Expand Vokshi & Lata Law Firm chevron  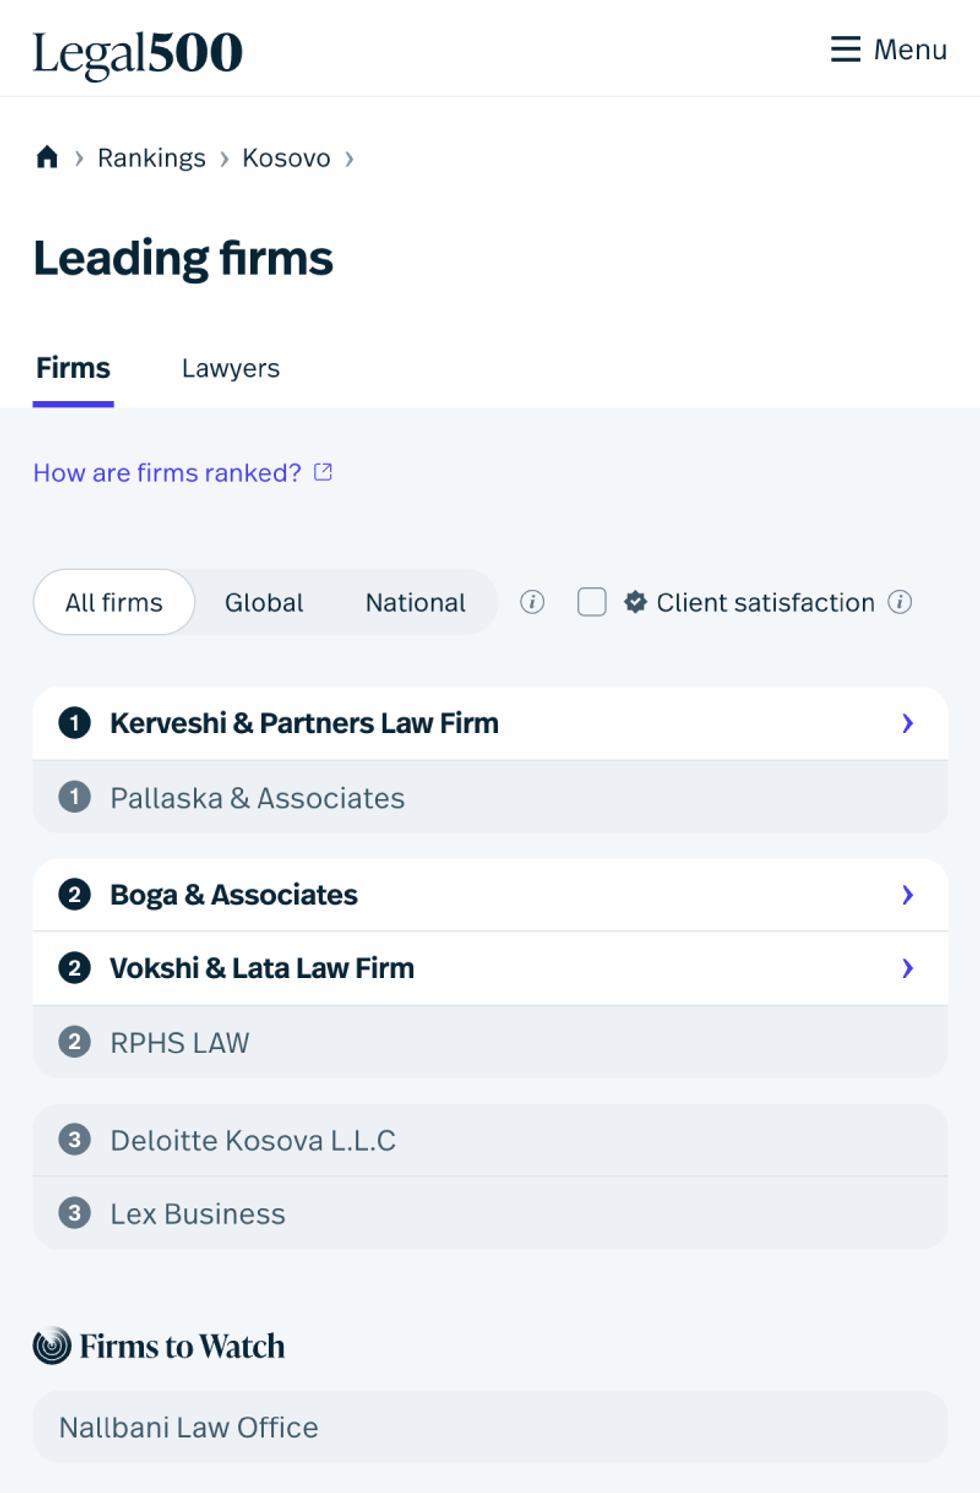tap(907, 968)
